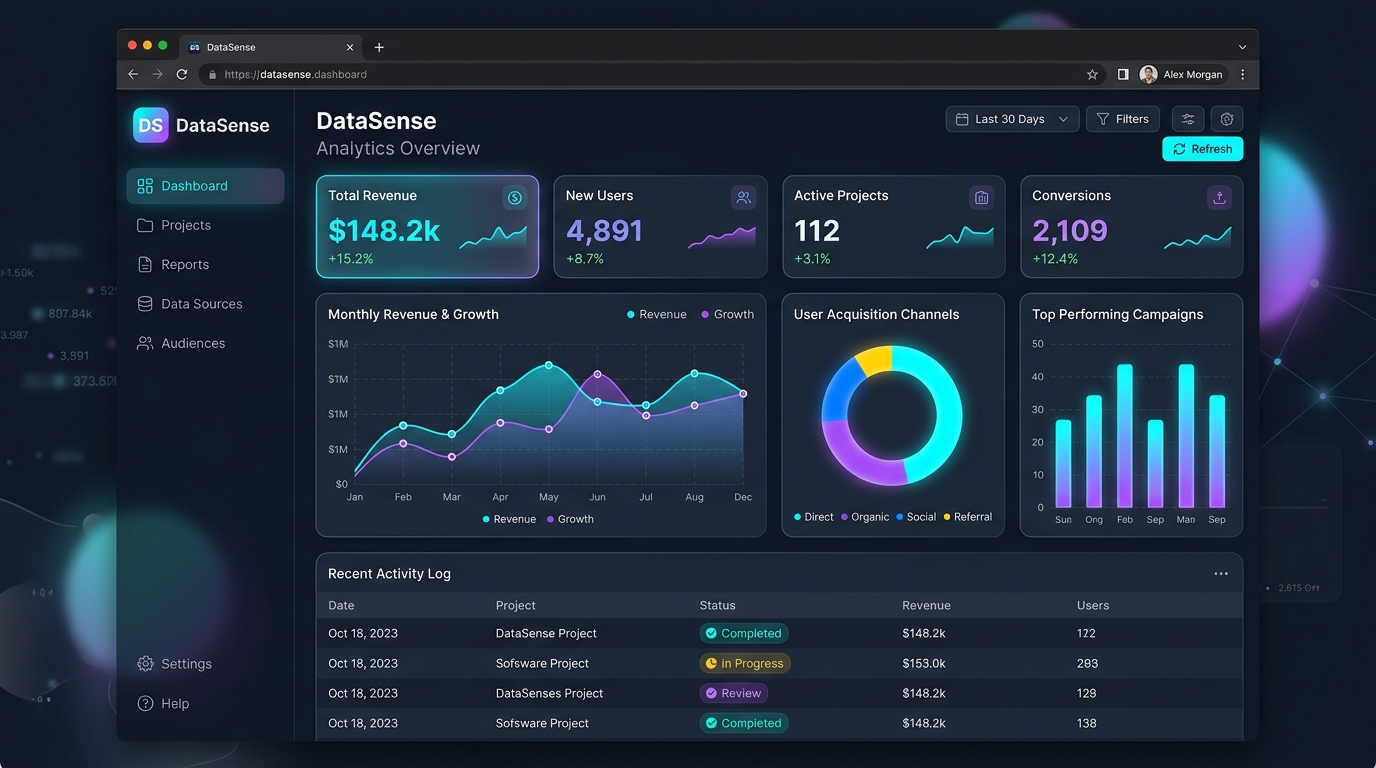Click the gear icon beside sliders button

coord(1227,119)
